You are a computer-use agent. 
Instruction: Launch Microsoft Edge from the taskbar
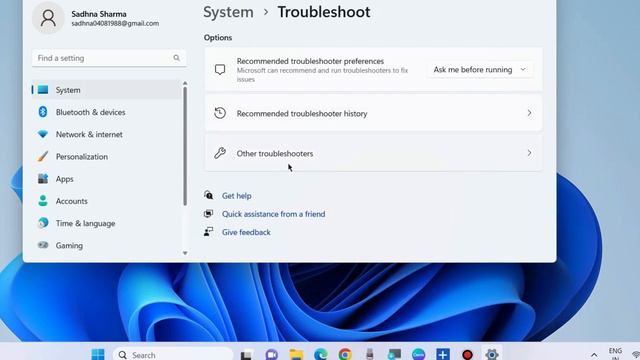tap(321, 354)
